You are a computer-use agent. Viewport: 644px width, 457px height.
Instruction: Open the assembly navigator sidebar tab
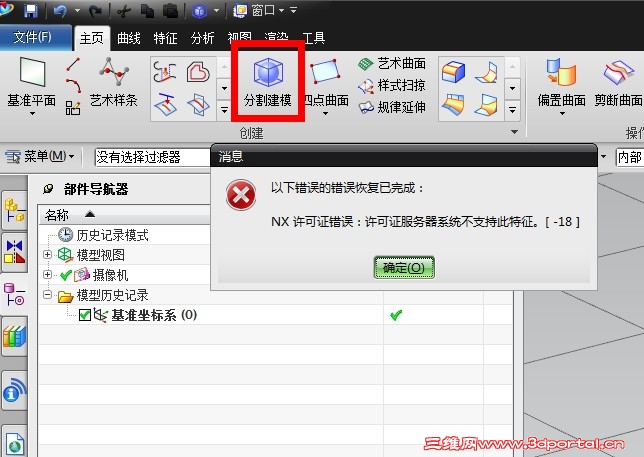point(14,209)
